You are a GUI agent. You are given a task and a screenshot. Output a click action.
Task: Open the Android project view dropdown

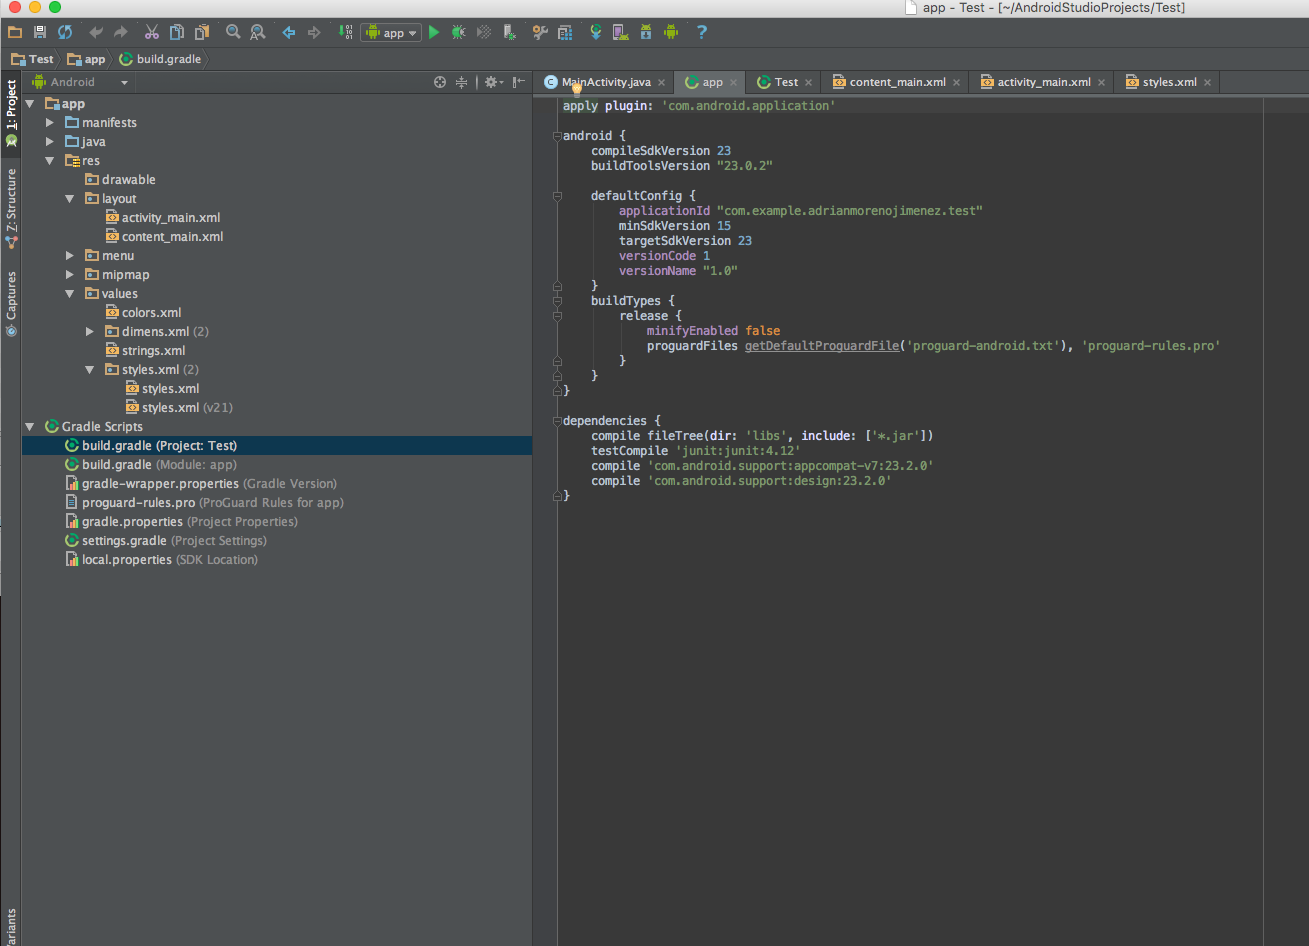point(80,82)
